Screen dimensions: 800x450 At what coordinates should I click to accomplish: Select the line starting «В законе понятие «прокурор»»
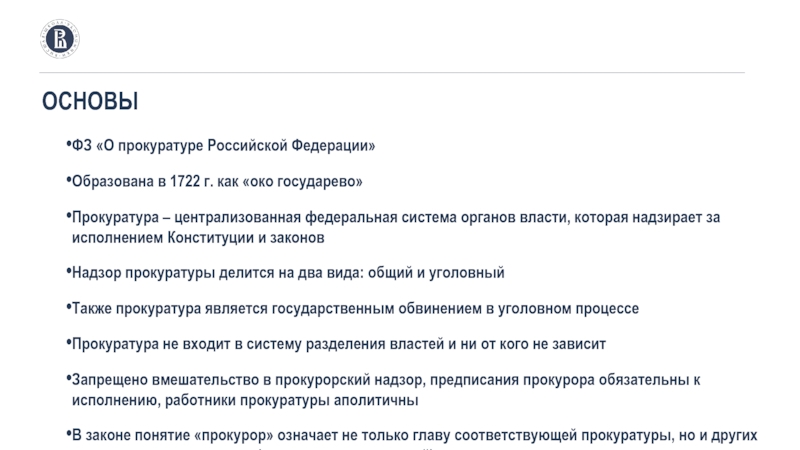(x=415, y=436)
